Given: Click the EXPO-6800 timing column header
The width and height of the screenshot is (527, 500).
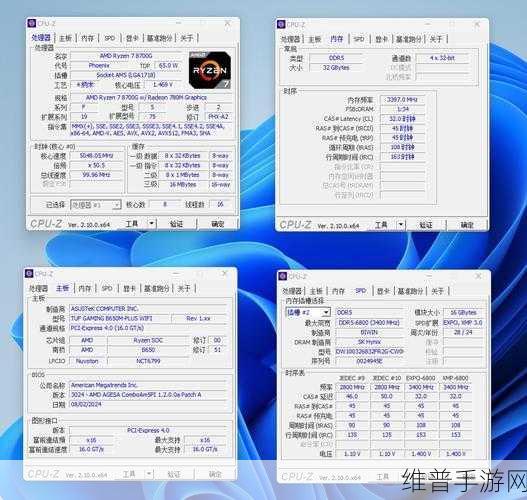Looking at the screenshot, I should 421,378.
